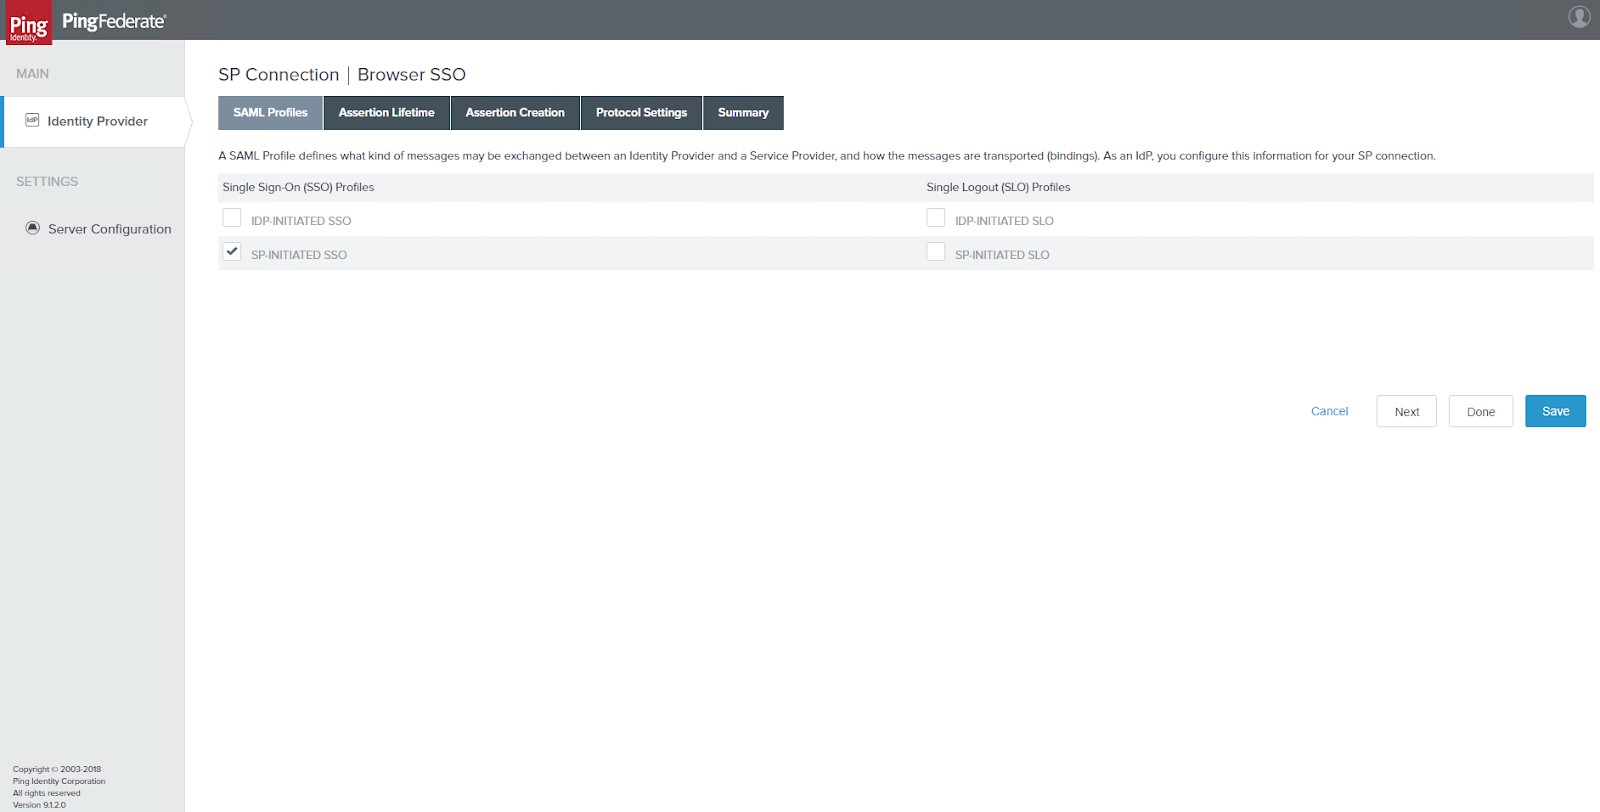Open the Assertion Creation tab
Viewport: 1600px width, 812px height.
pos(515,113)
